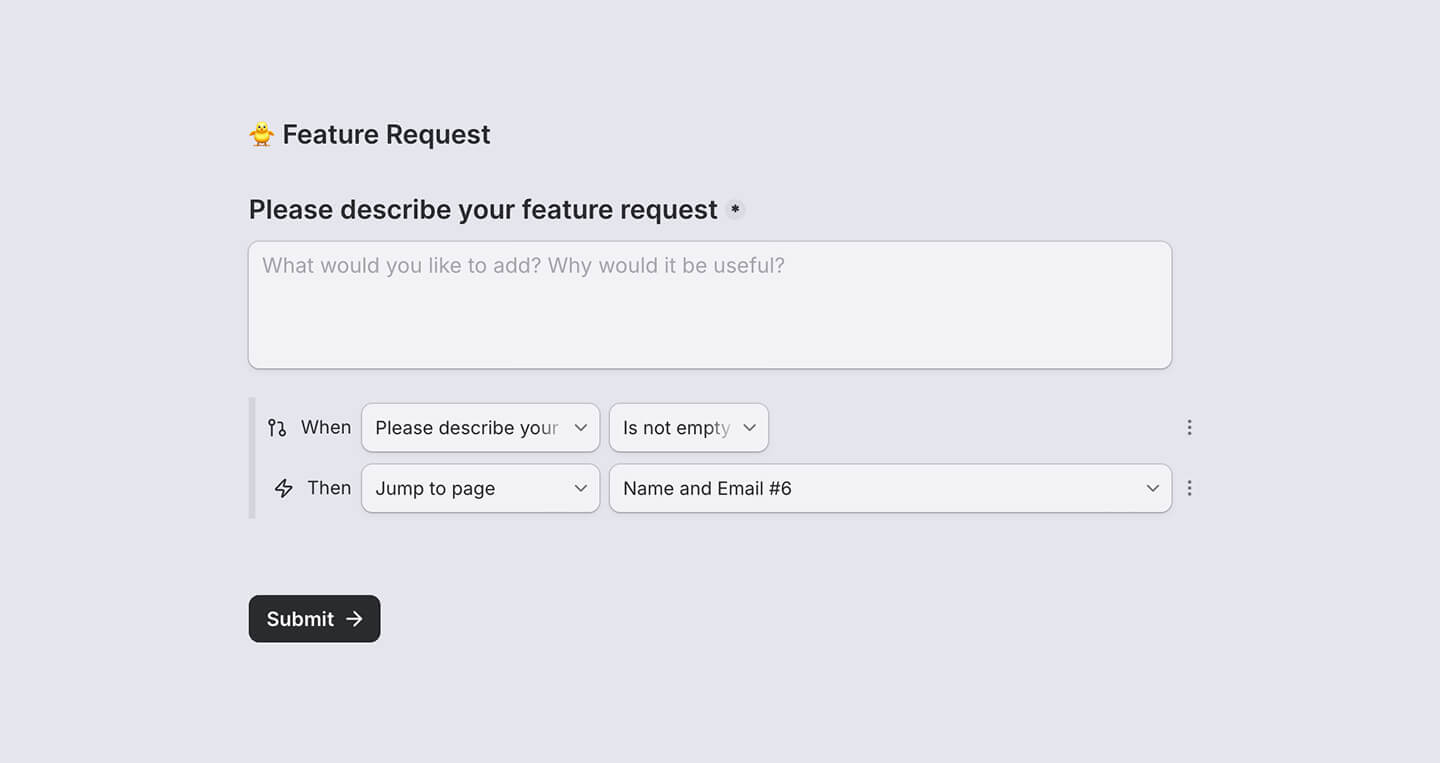Click the required asterisk next to the question label

pyautogui.click(x=735, y=209)
